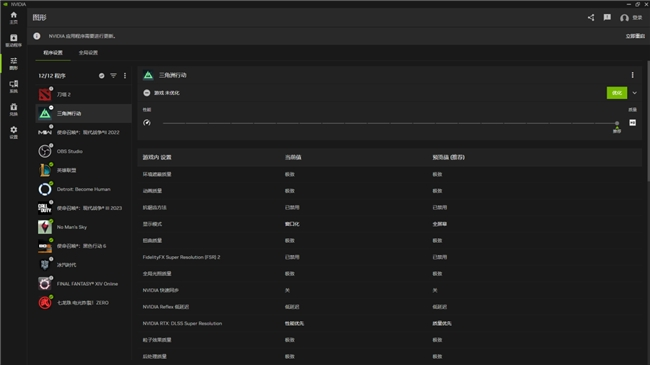
Task: Open the System section in the sidebar
Action: coord(14,86)
